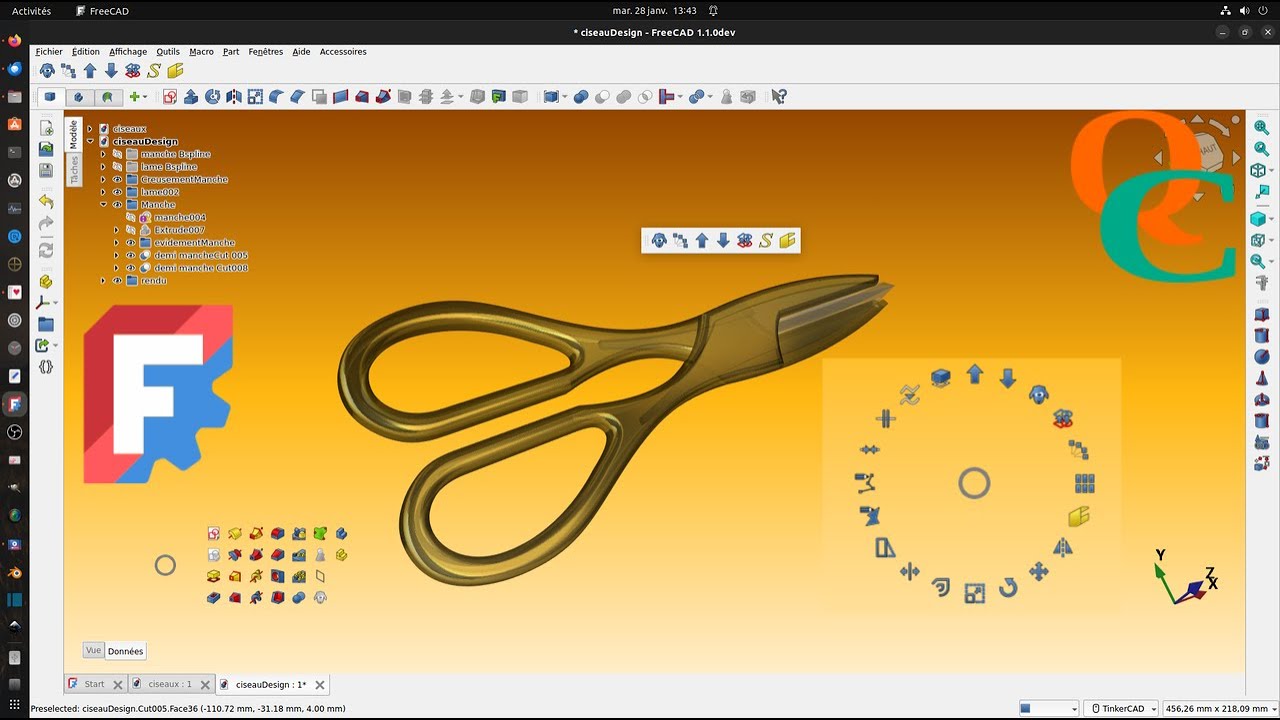Image resolution: width=1280 pixels, height=720 pixels.
Task: Toggle visibility eye of demi mancheCut 005
Action: (x=130, y=255)
